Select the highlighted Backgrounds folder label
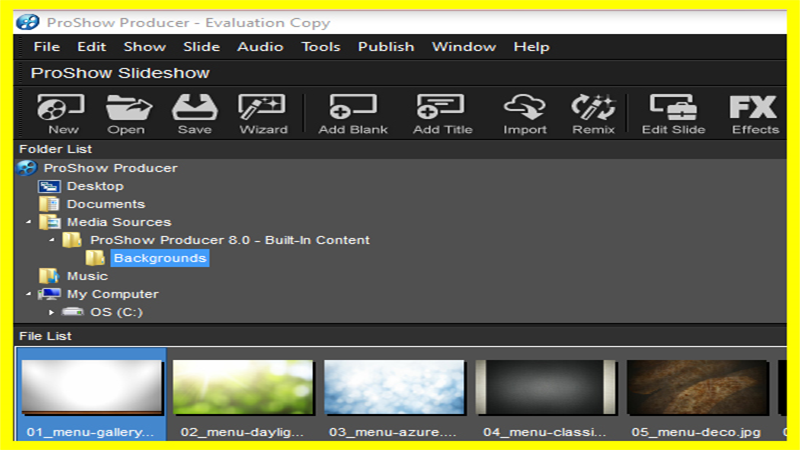Image resolution: width=800 pixels, height=450 pixels. tap(160, 258)
